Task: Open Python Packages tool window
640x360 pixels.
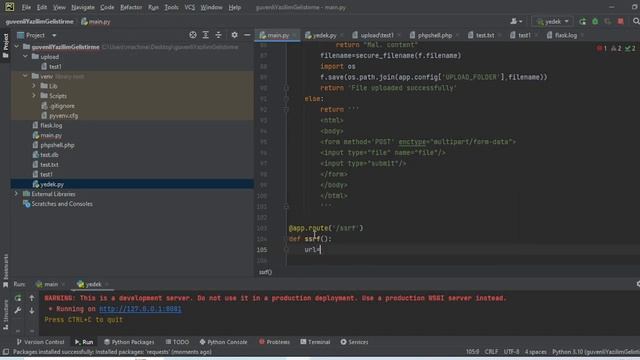Action: (x=129, y=342)
